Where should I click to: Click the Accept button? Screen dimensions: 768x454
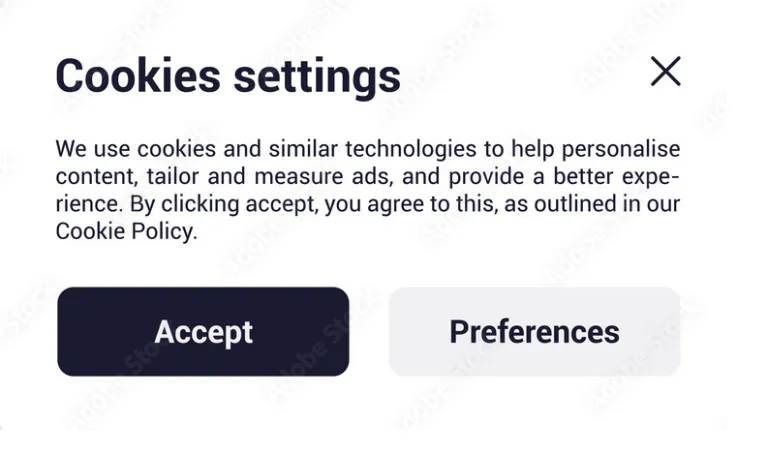point(203,332)
